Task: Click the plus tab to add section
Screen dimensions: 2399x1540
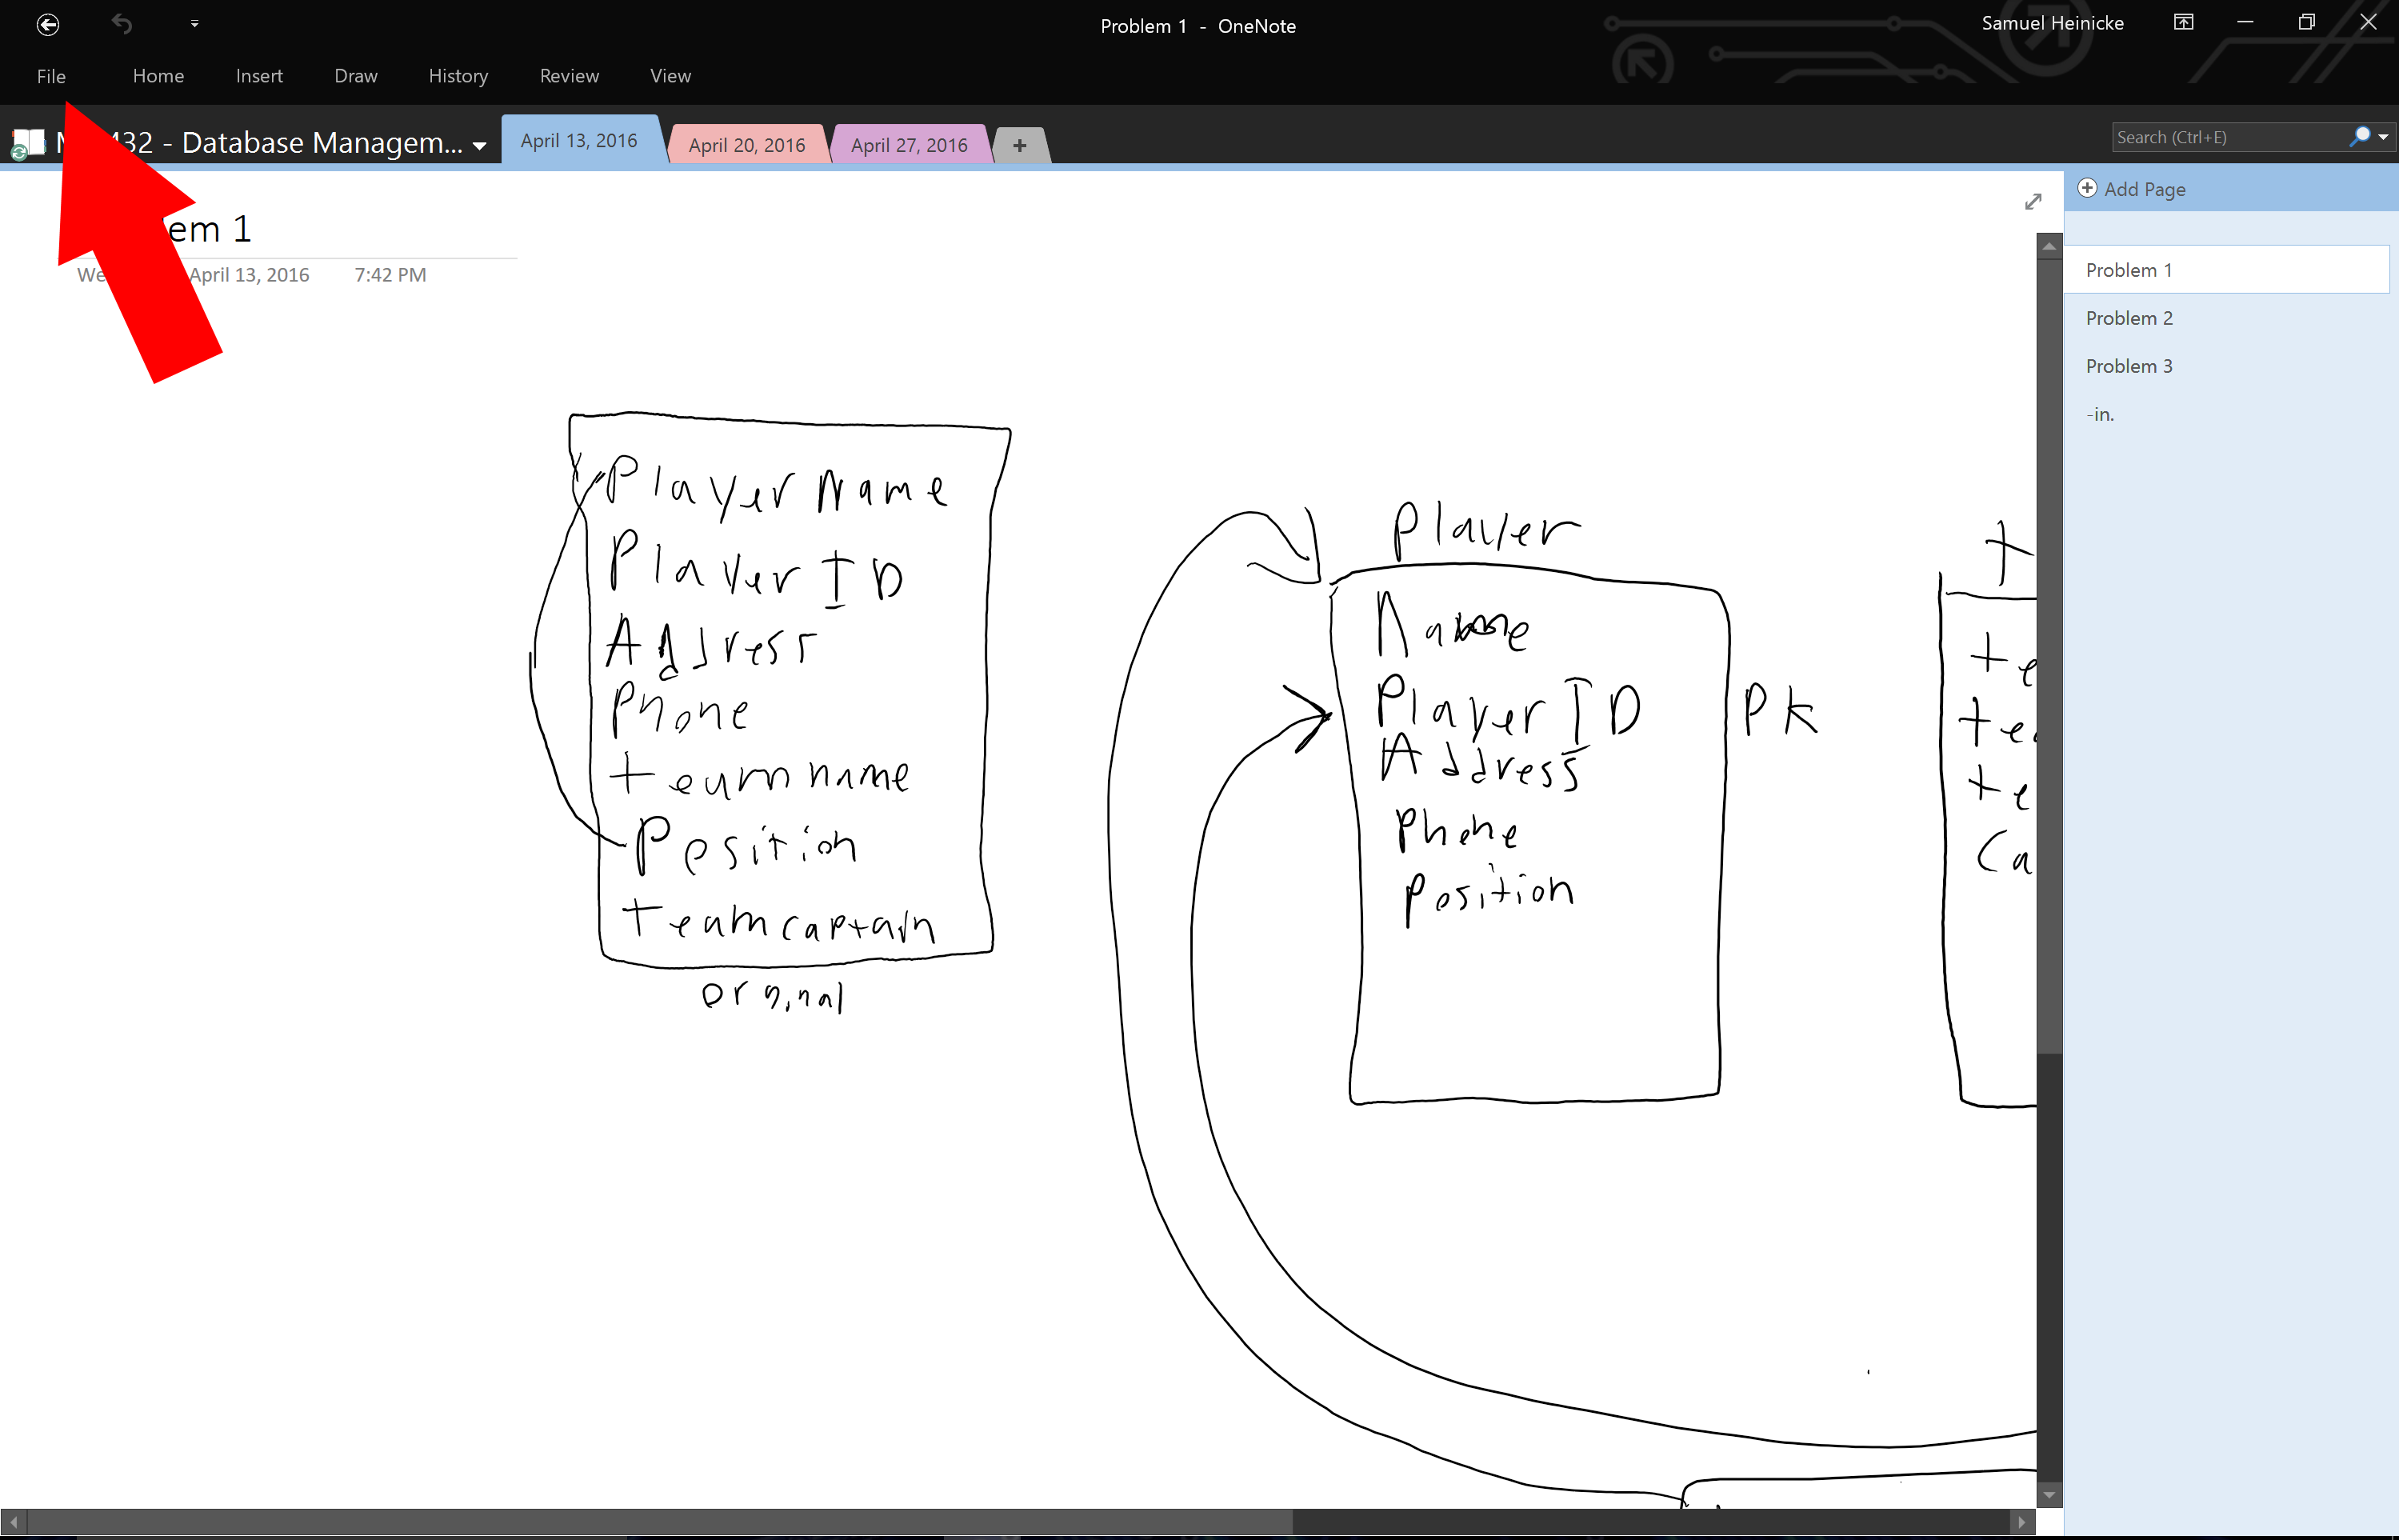Action: pyautogui.click(x=1019, y=145)
